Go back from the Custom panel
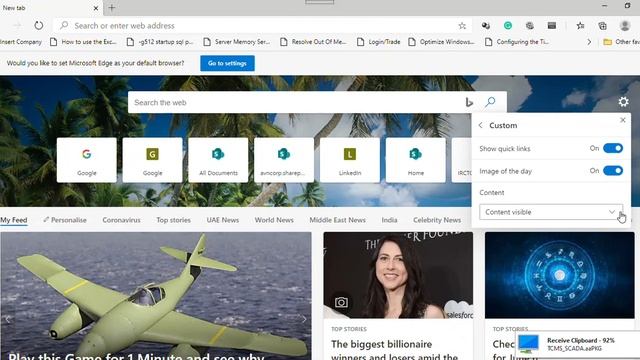The image size is (640, 360). pyautogui.click(x=480, y=125)
